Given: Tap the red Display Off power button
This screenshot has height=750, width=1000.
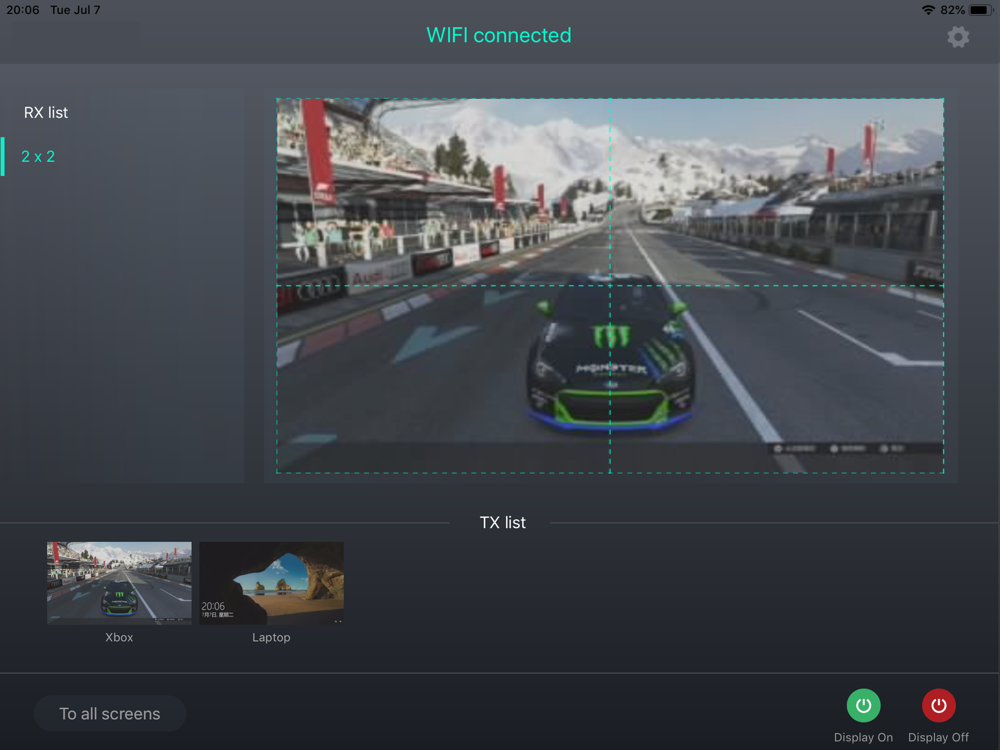Looking at the screenshot, I should tap(939, 705).
